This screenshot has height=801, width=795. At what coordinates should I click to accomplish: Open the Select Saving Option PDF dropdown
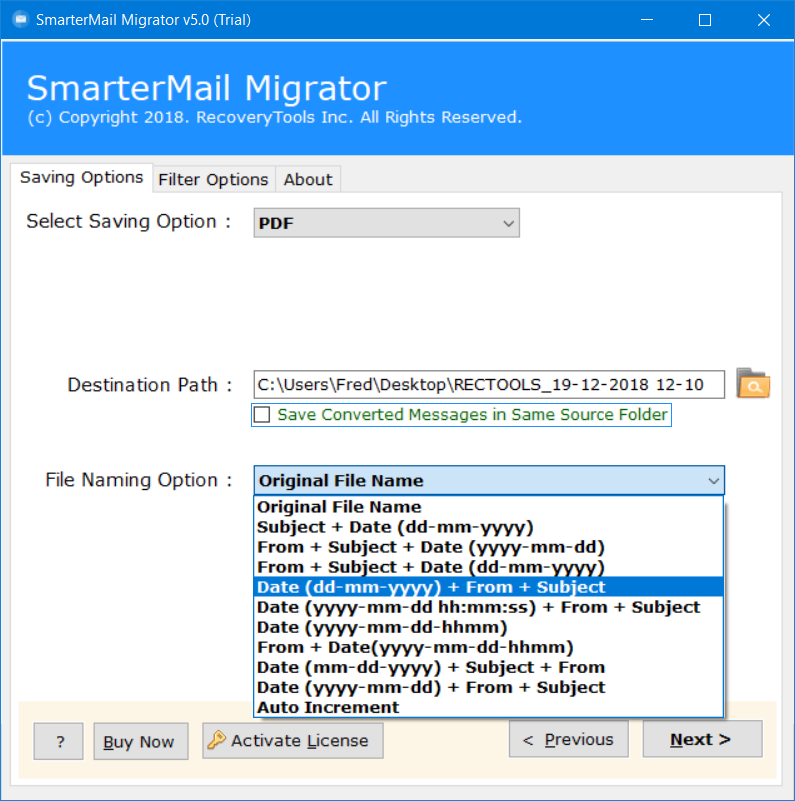386,223
